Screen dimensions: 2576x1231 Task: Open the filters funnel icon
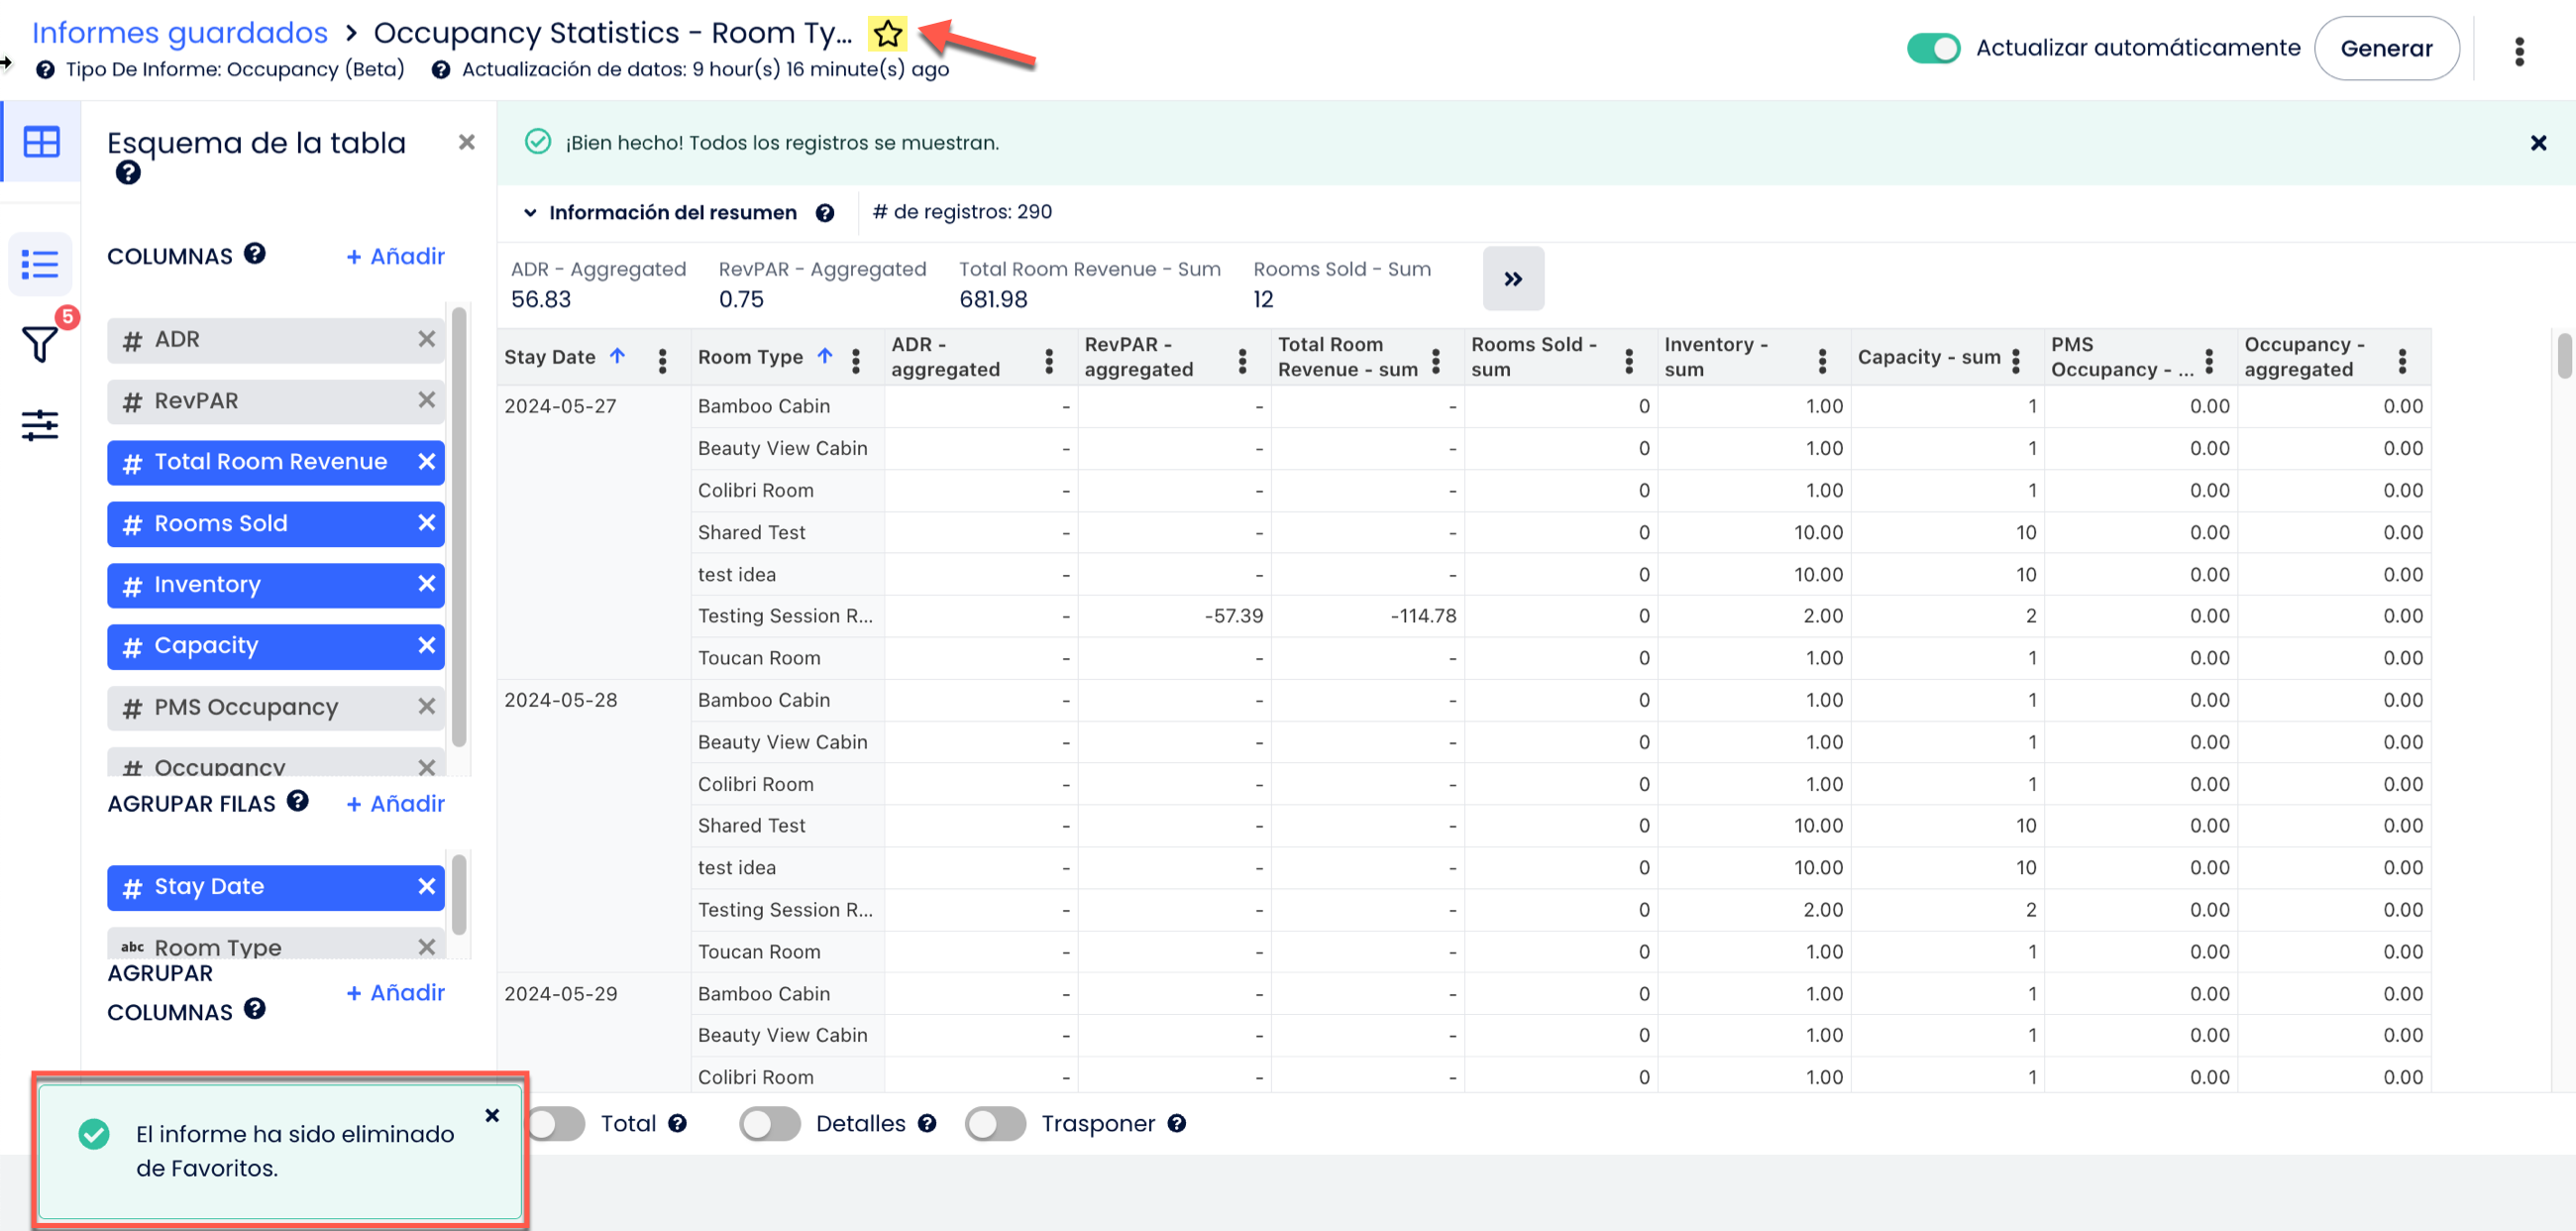[x=40, y=344]
